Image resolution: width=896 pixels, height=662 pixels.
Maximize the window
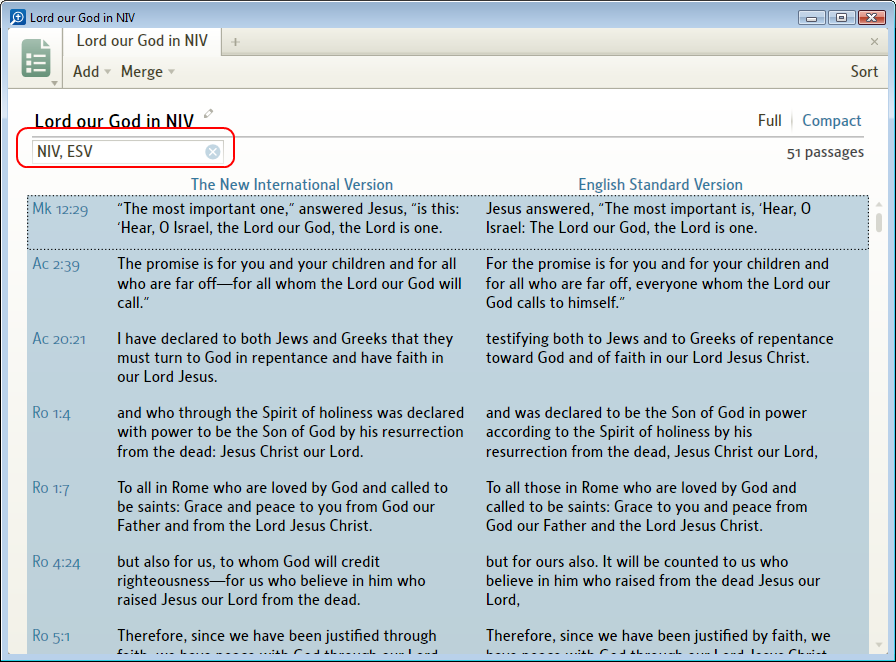click(x=841, y=18)
